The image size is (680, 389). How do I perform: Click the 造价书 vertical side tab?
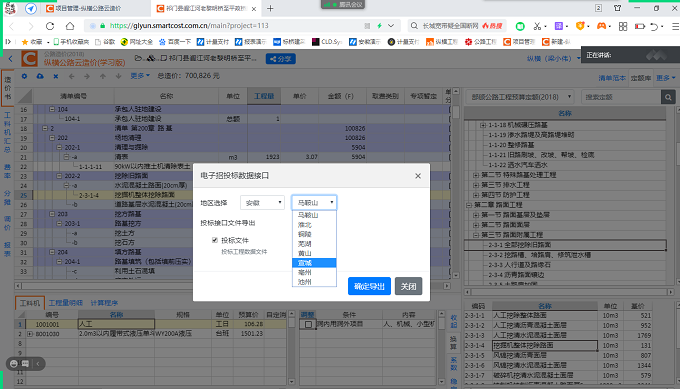tap(8, 88)
